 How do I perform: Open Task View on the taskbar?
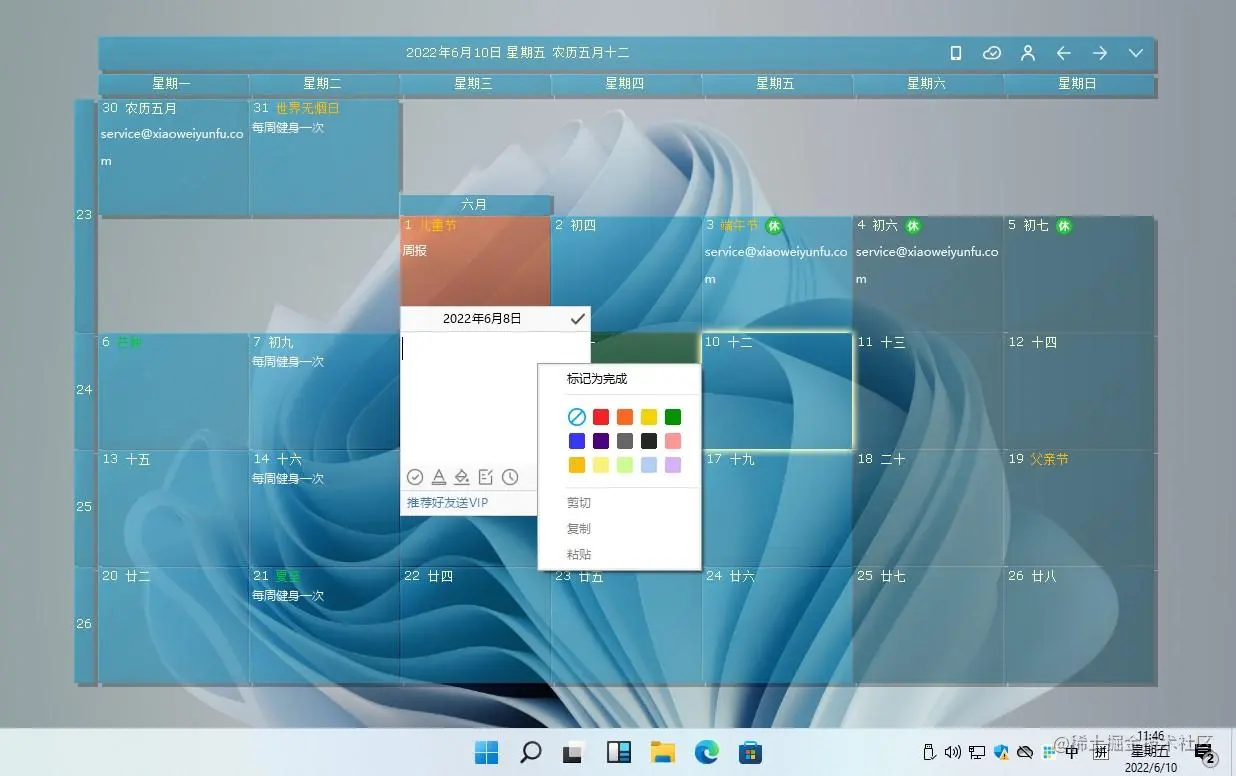[574, 752]
